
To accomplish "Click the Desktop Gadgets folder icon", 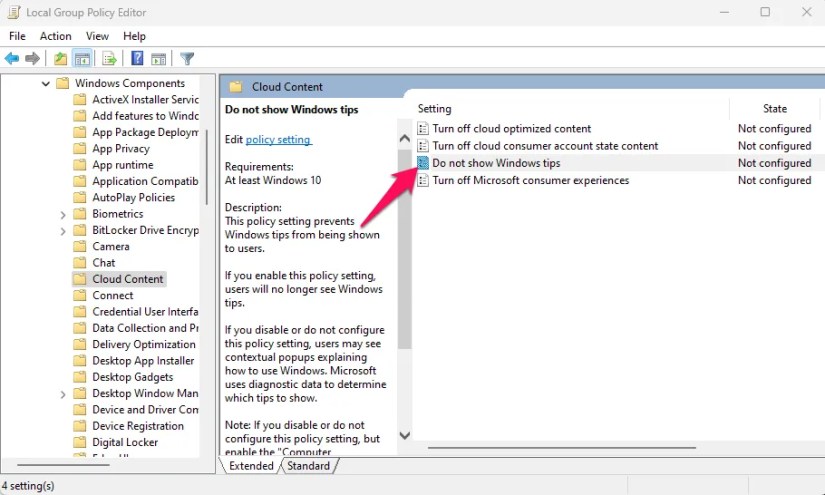I will point(79,377).
